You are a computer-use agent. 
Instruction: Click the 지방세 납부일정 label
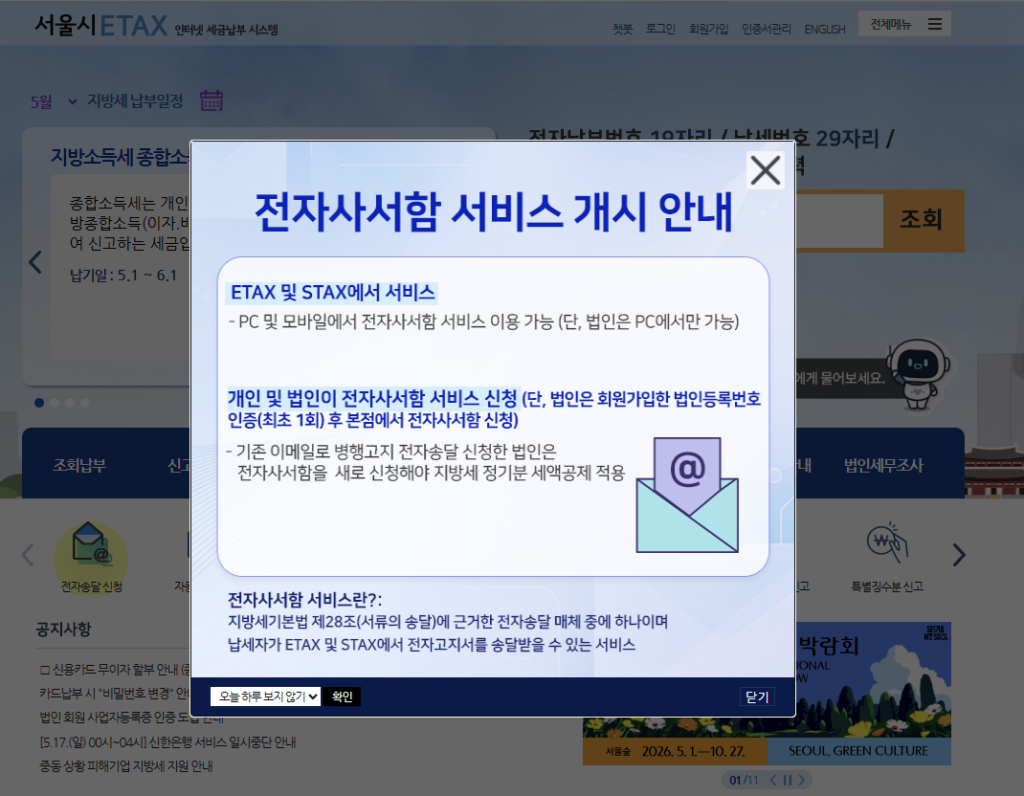[135, 101]
